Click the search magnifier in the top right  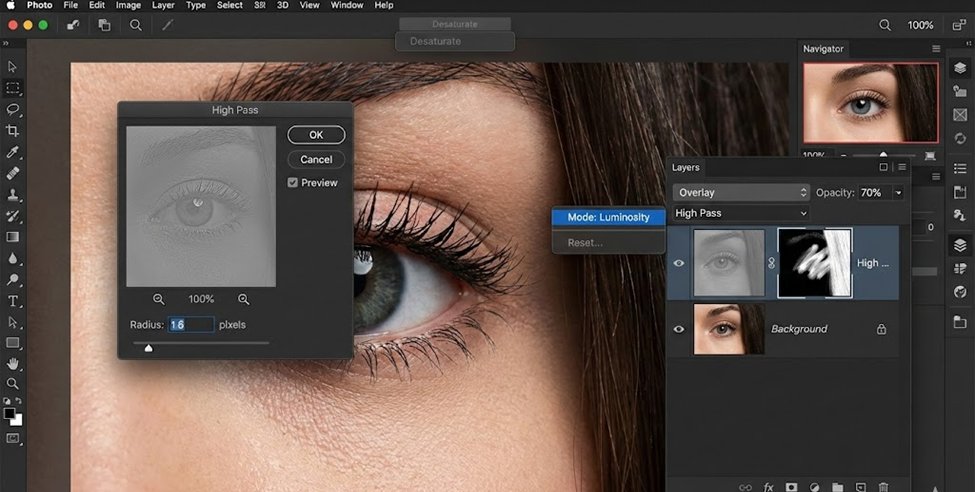click(885, 25)
